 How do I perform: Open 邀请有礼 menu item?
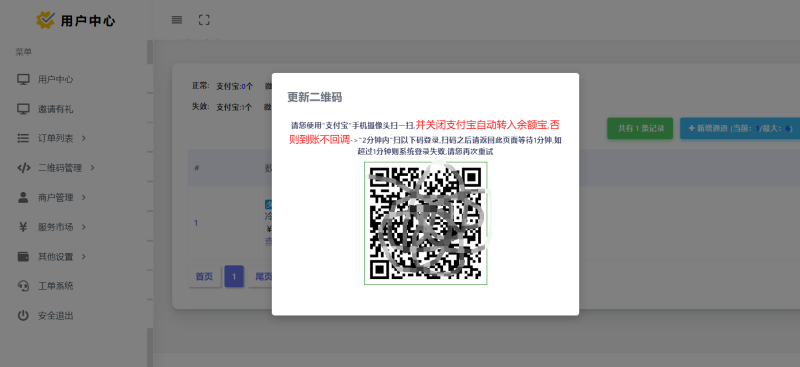[55, 109]
